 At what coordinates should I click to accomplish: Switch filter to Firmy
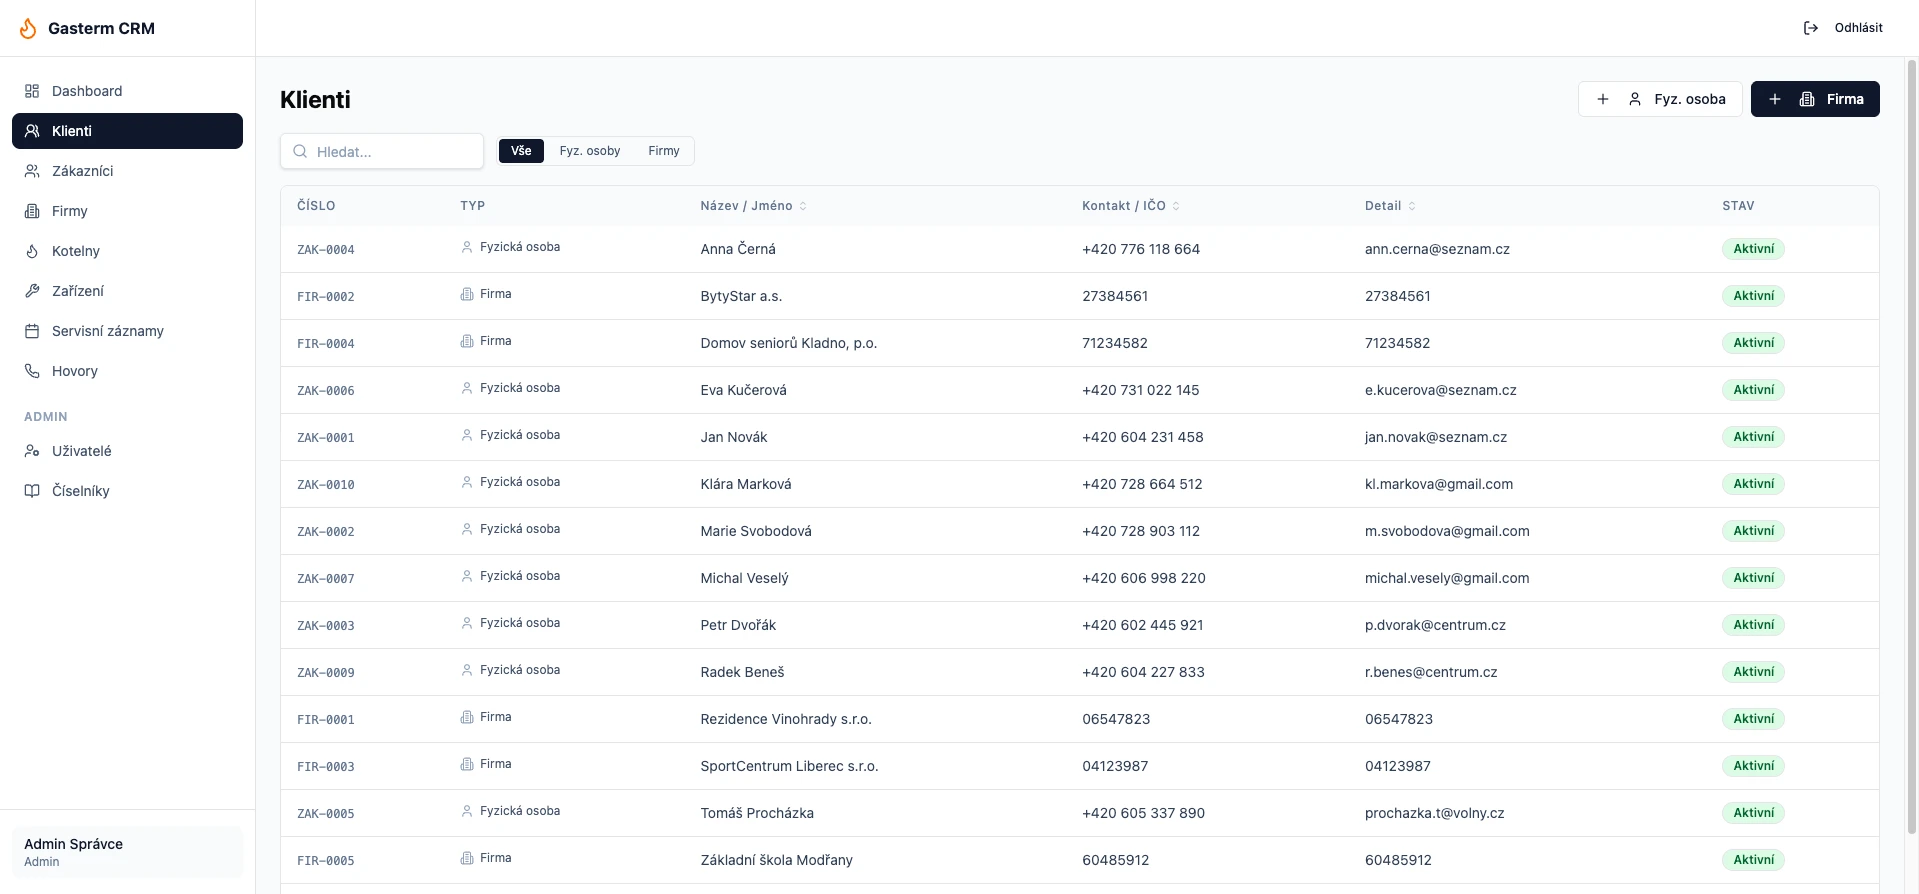coord(664,151)
